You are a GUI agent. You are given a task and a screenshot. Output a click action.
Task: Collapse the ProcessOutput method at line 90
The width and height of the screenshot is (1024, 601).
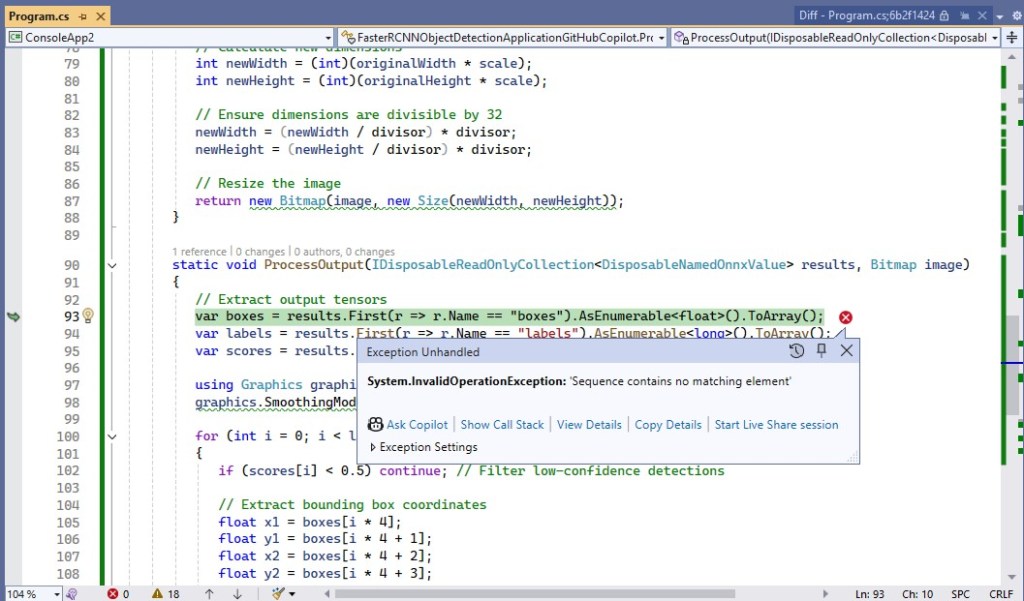(x=111, y=265)
